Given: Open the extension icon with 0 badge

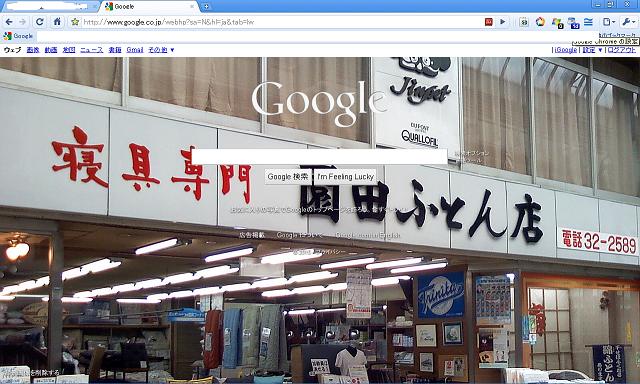Looking at the screenshot, I should 557,22.
